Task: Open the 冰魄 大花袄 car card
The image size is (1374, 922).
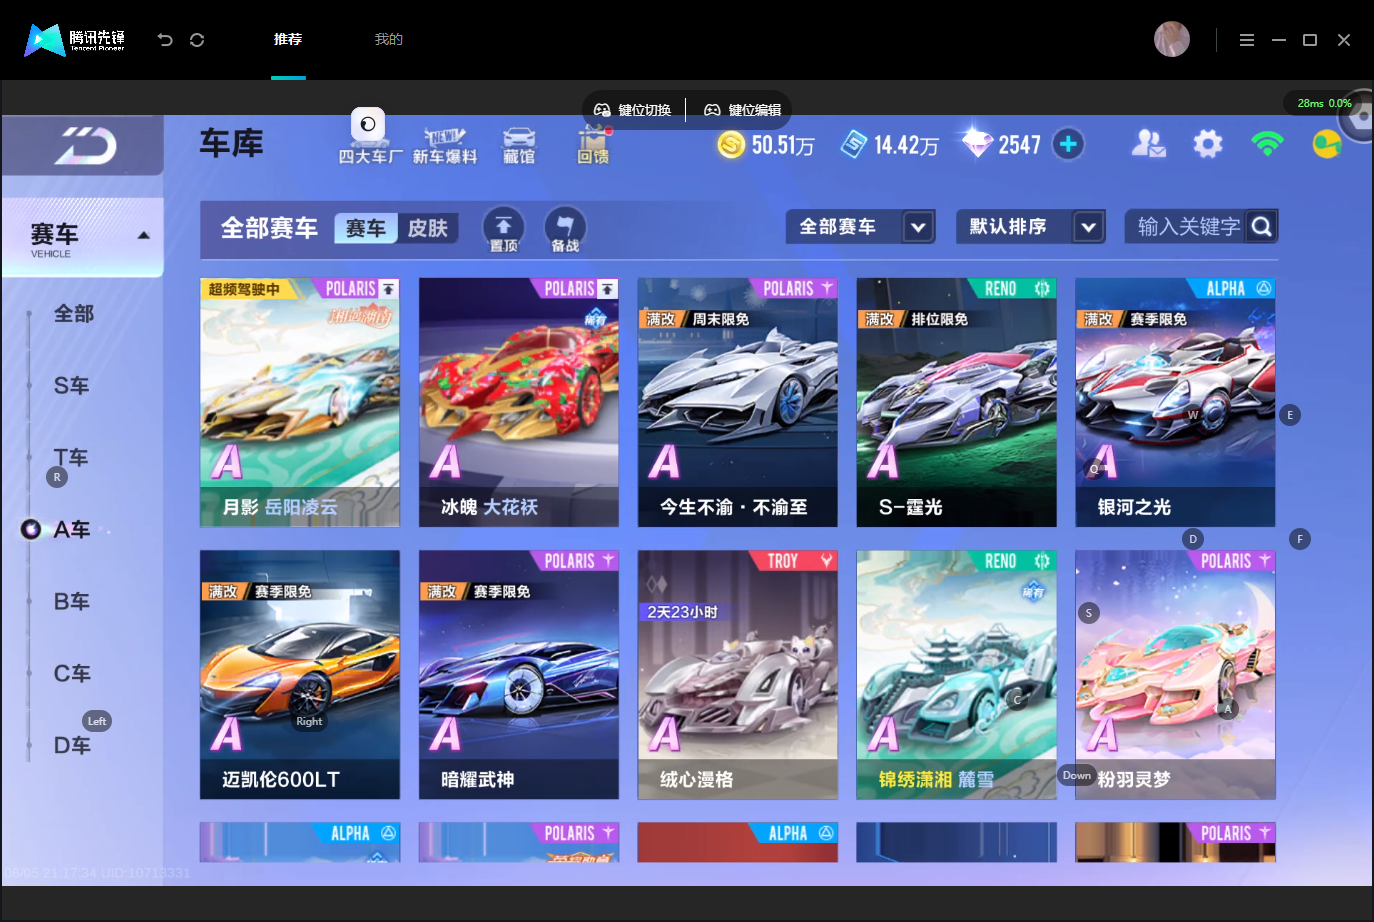Action: [x=519, y=403]
